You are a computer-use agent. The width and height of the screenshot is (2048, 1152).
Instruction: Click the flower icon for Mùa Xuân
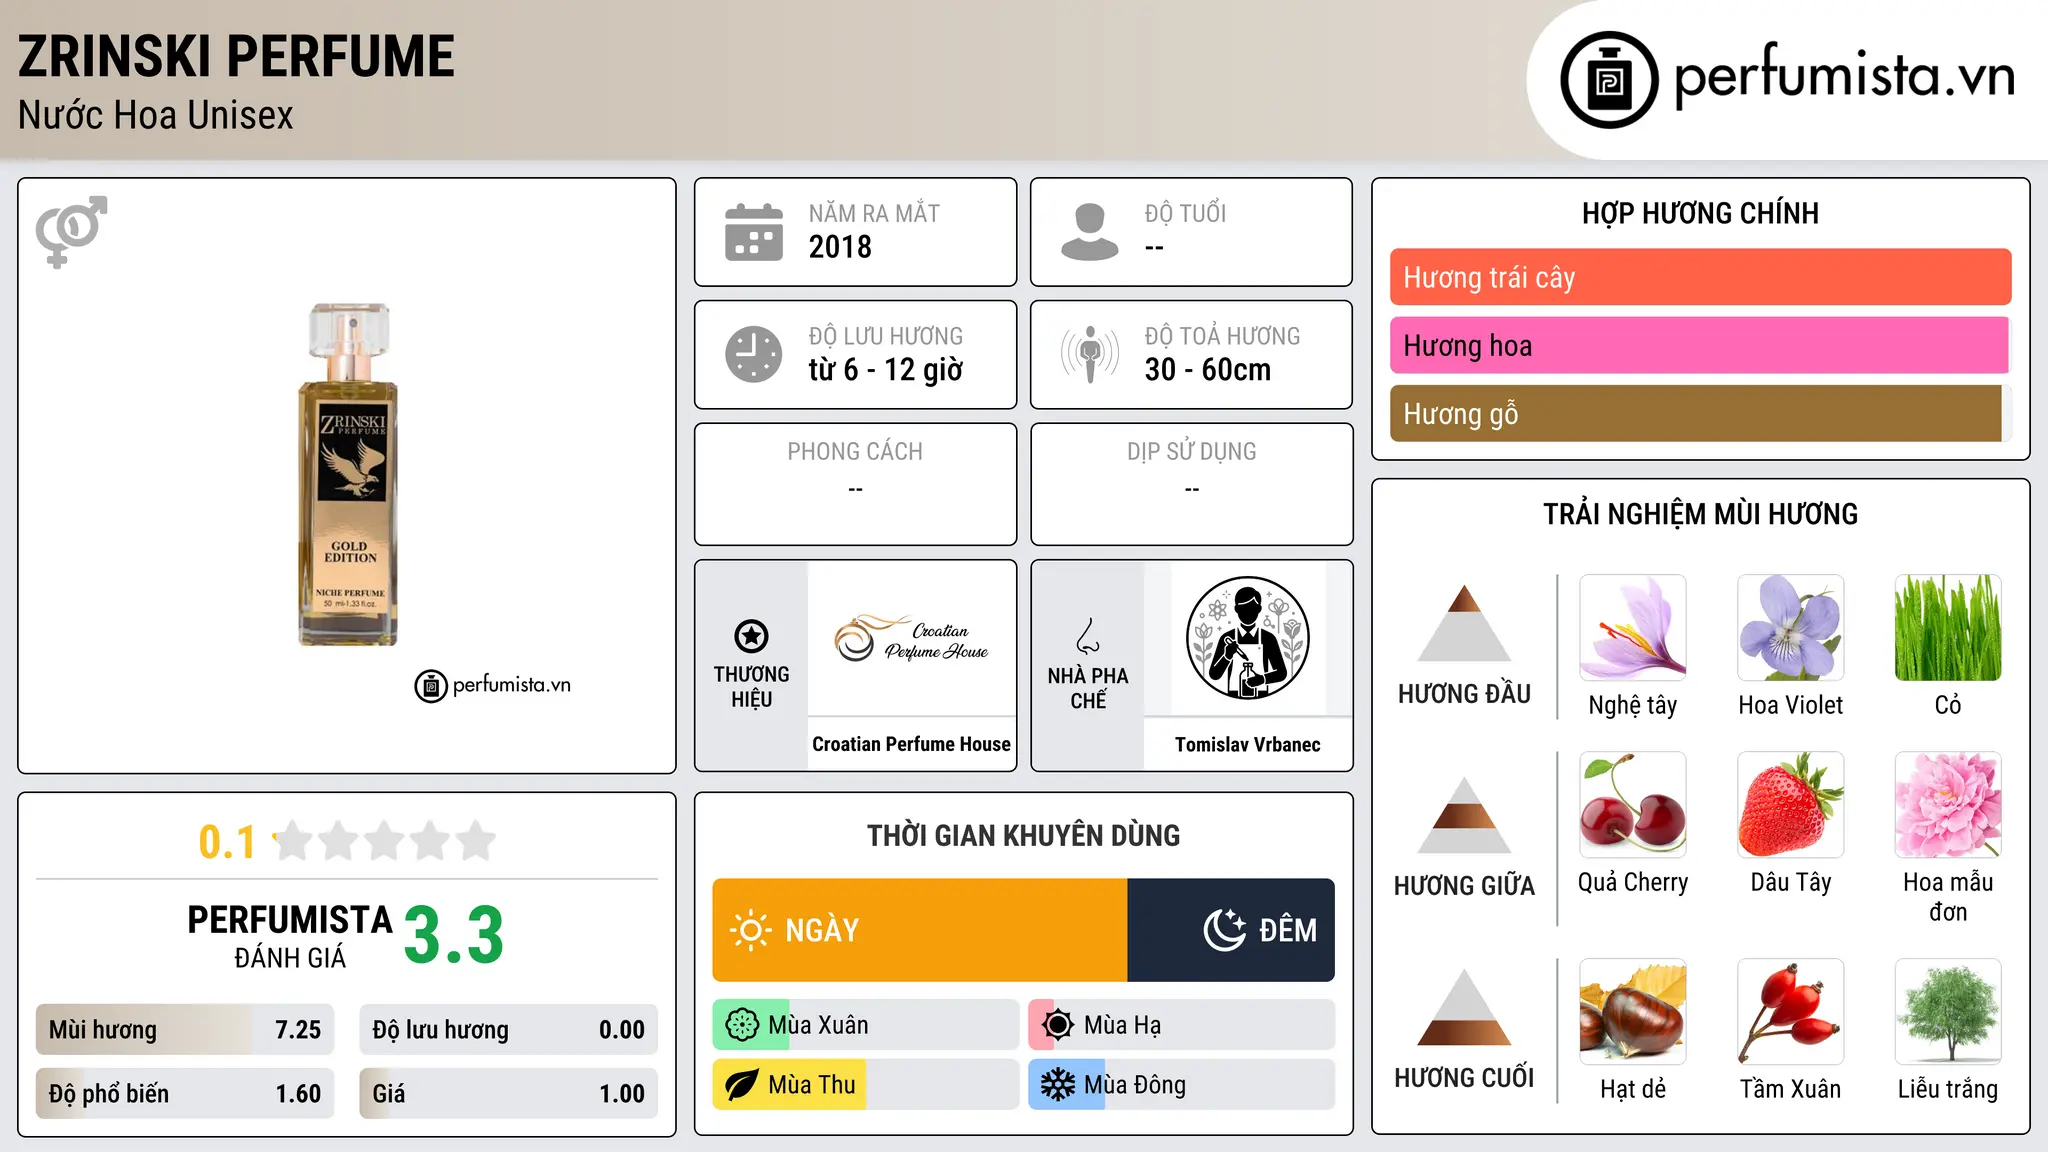(742, 1025)
